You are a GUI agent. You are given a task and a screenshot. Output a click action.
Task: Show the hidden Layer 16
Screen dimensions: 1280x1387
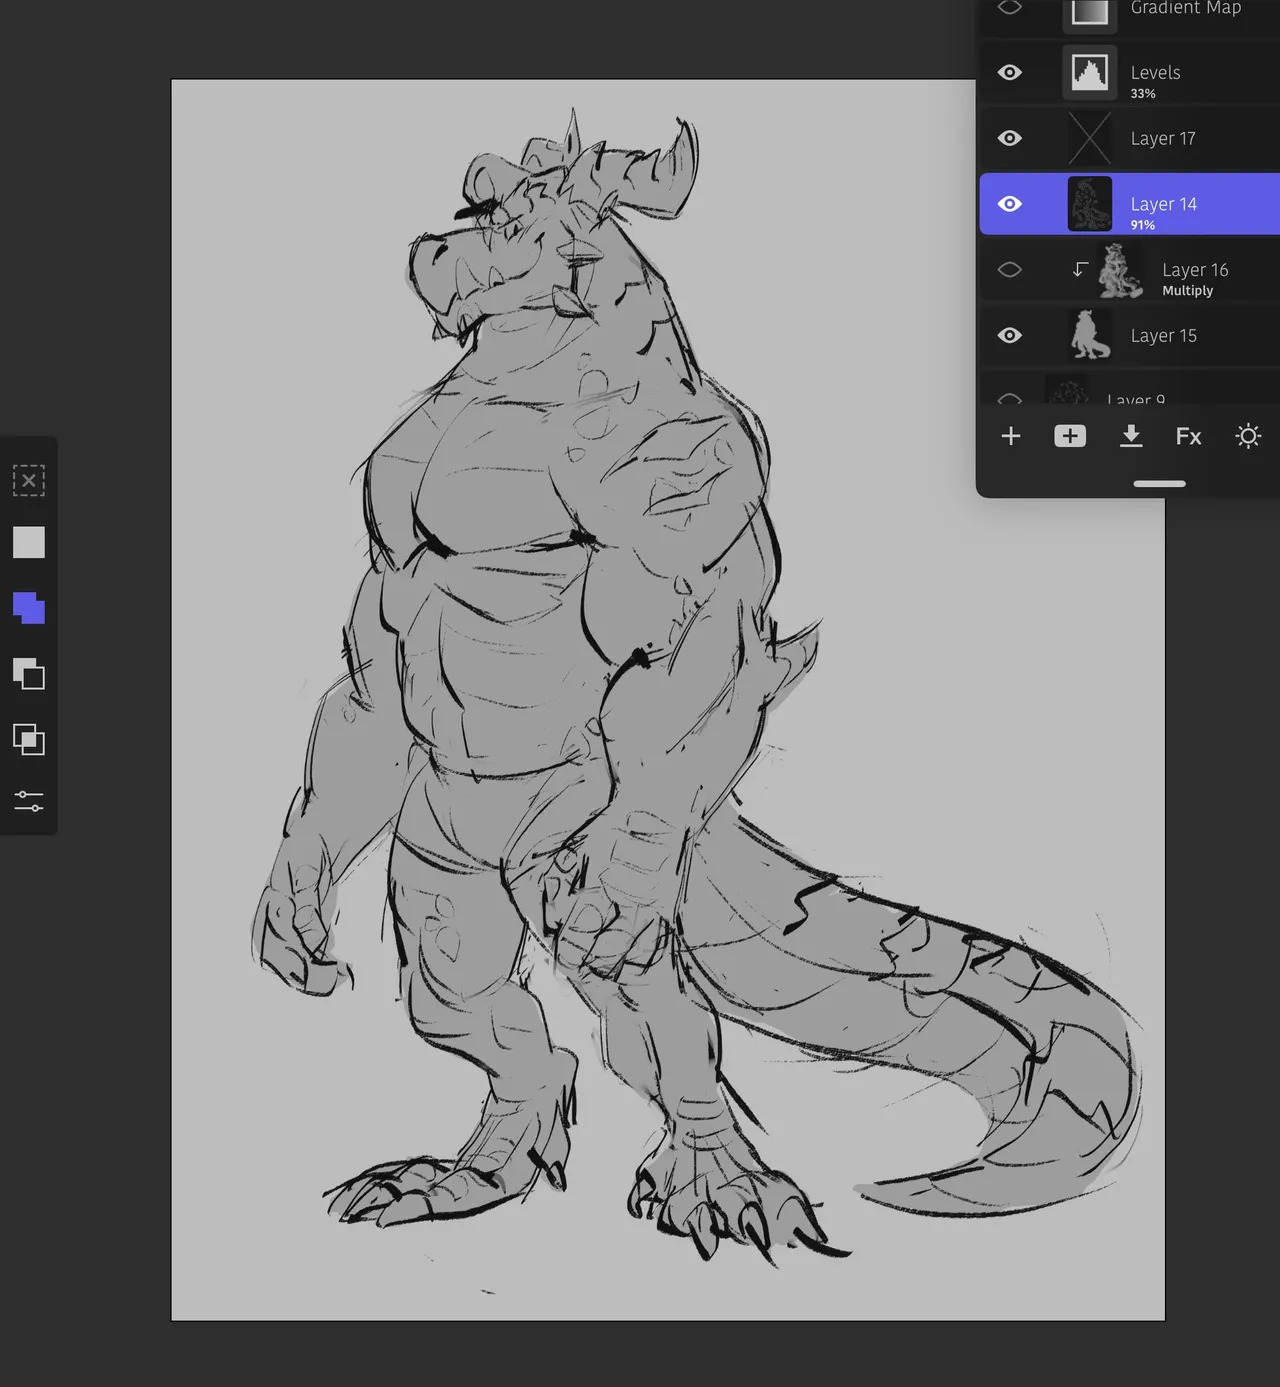coord(1010,270)
